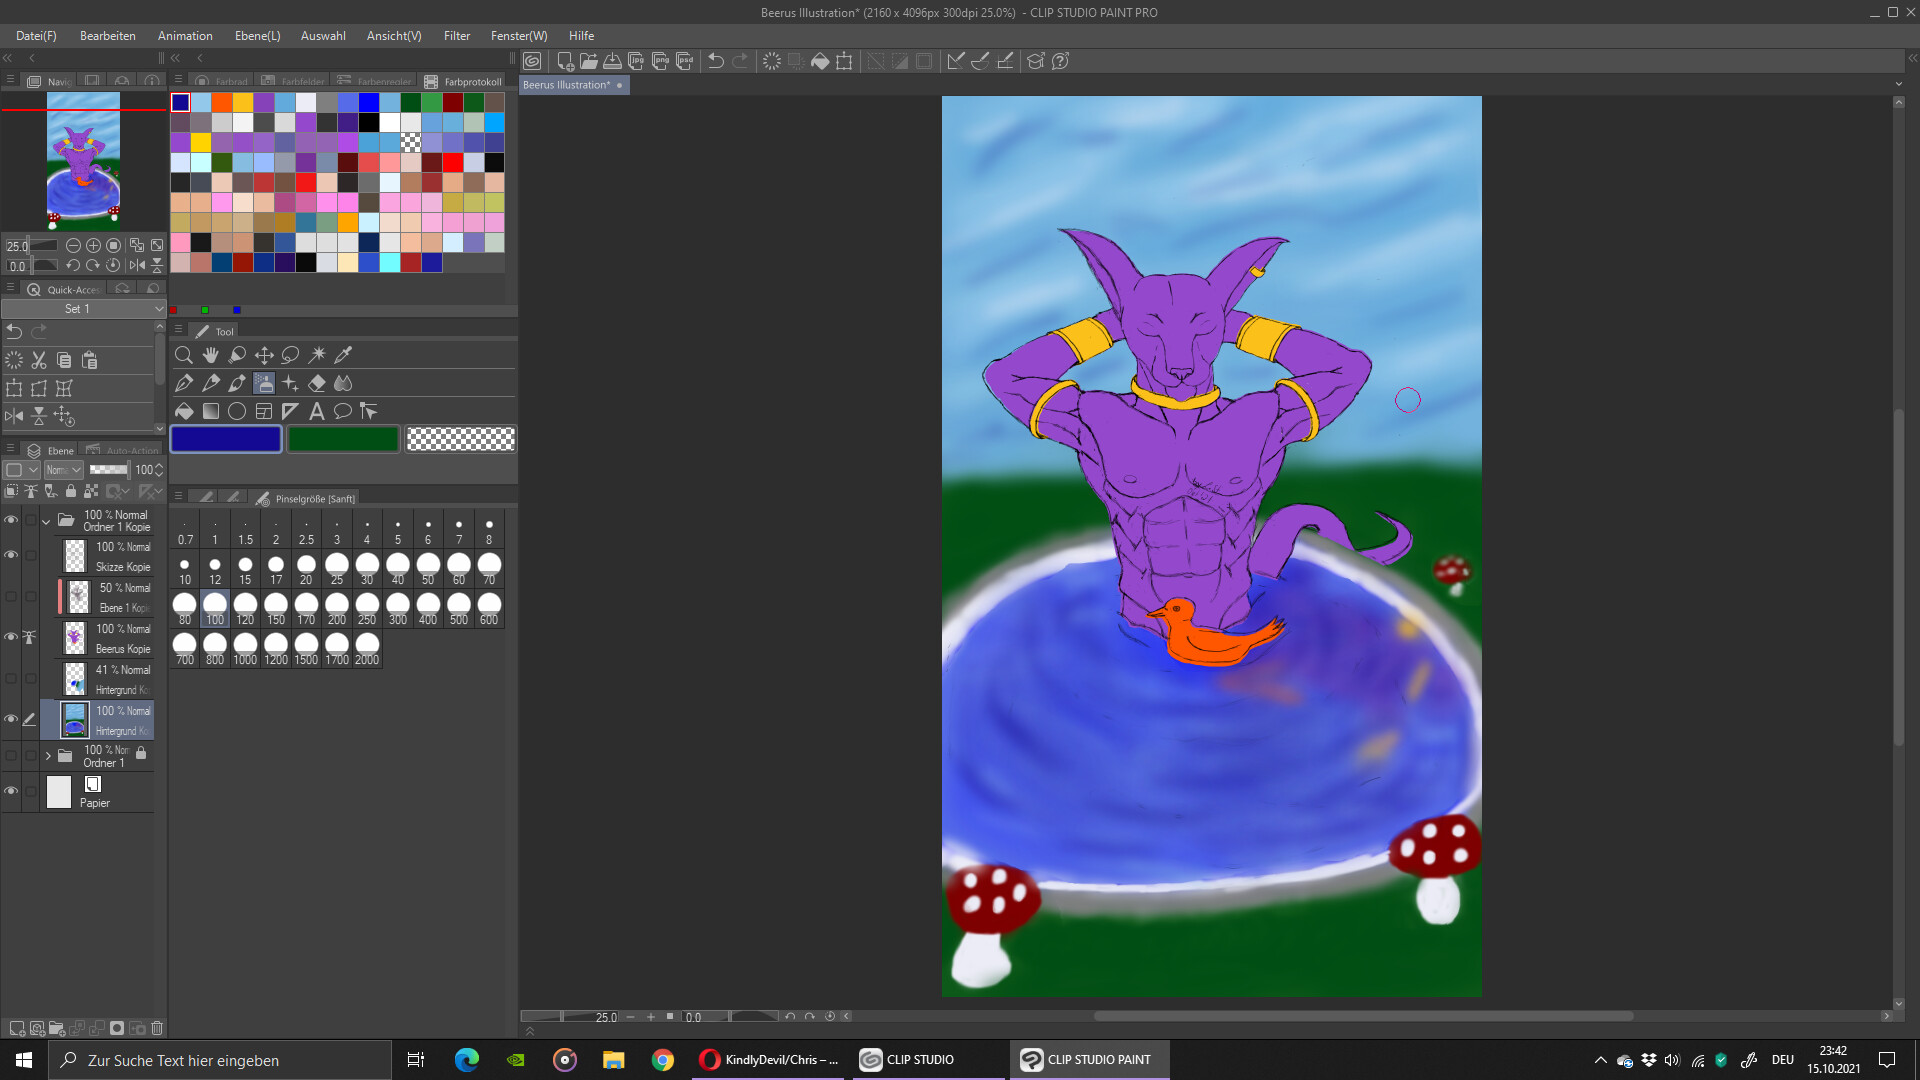Viewport: 1920px width, 1080px height.
Task: Select the Fill bucket tool
Action: coord(184,411)
